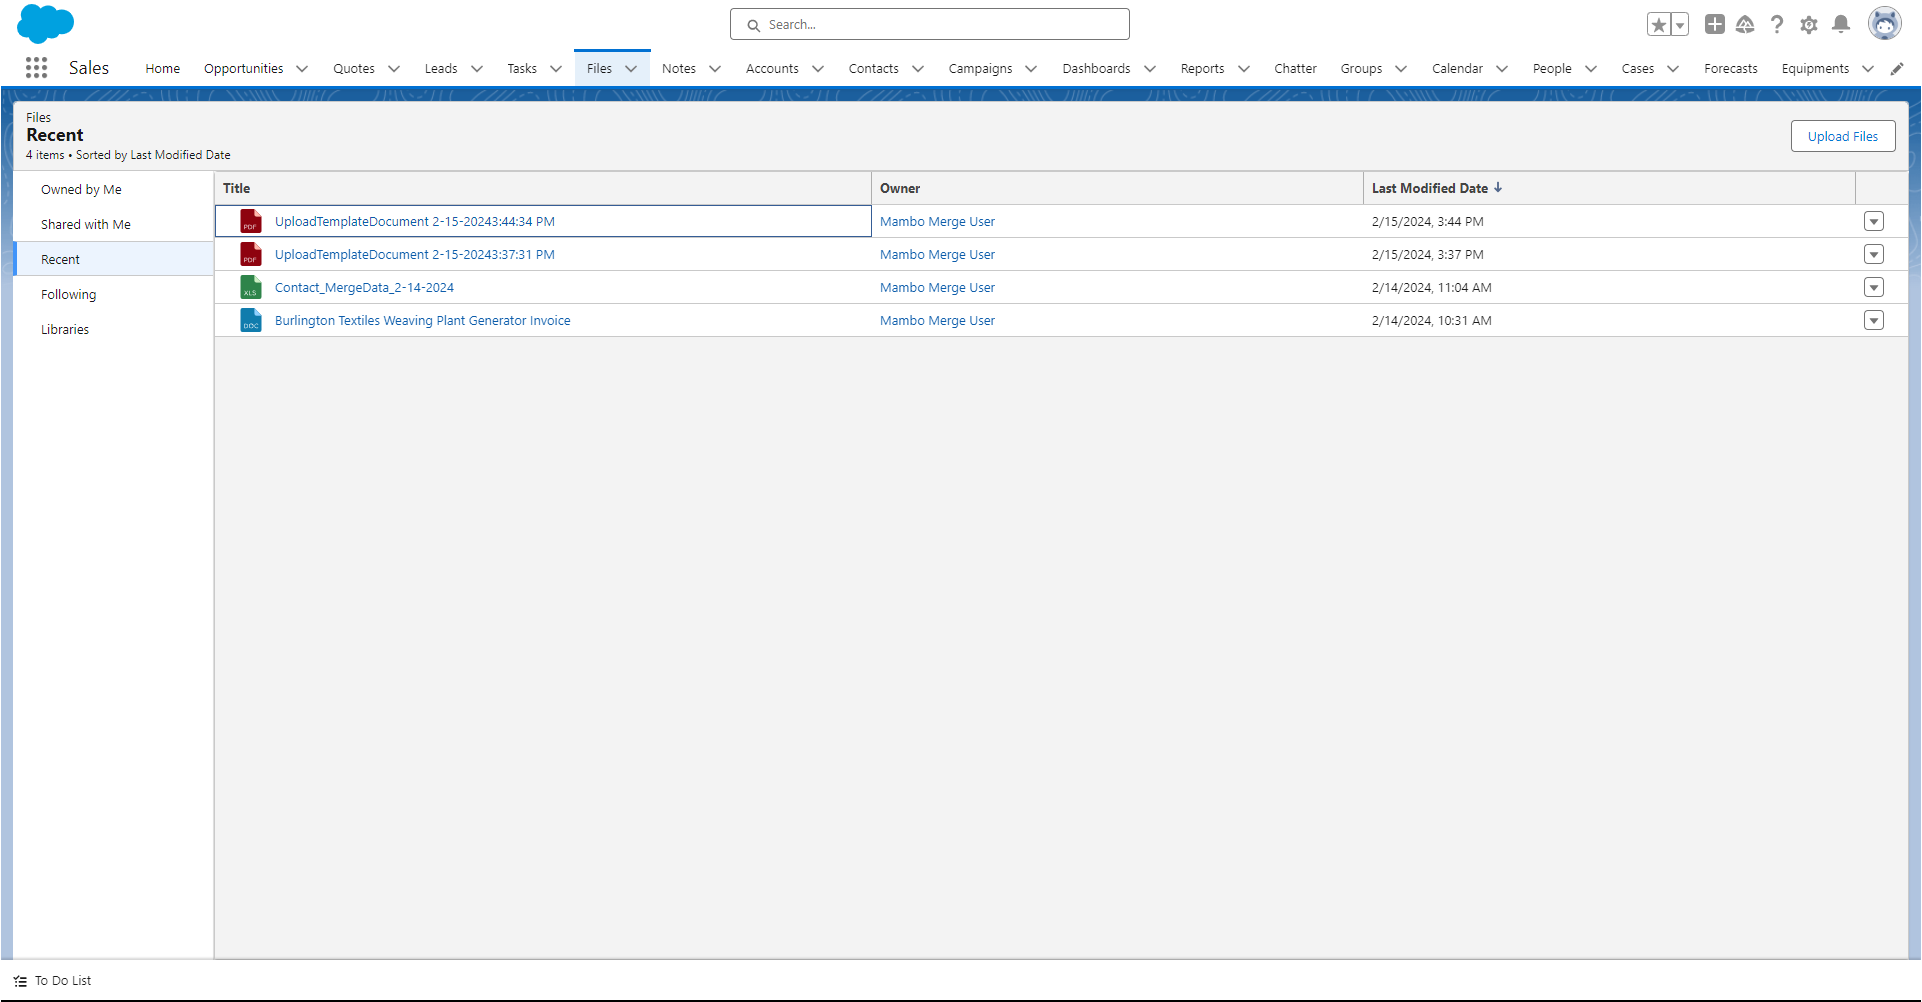Open the Contact_MergeData_2-14-2024 file link
This screenshot has height=1002, width=1922.
[x=363, y=287]
